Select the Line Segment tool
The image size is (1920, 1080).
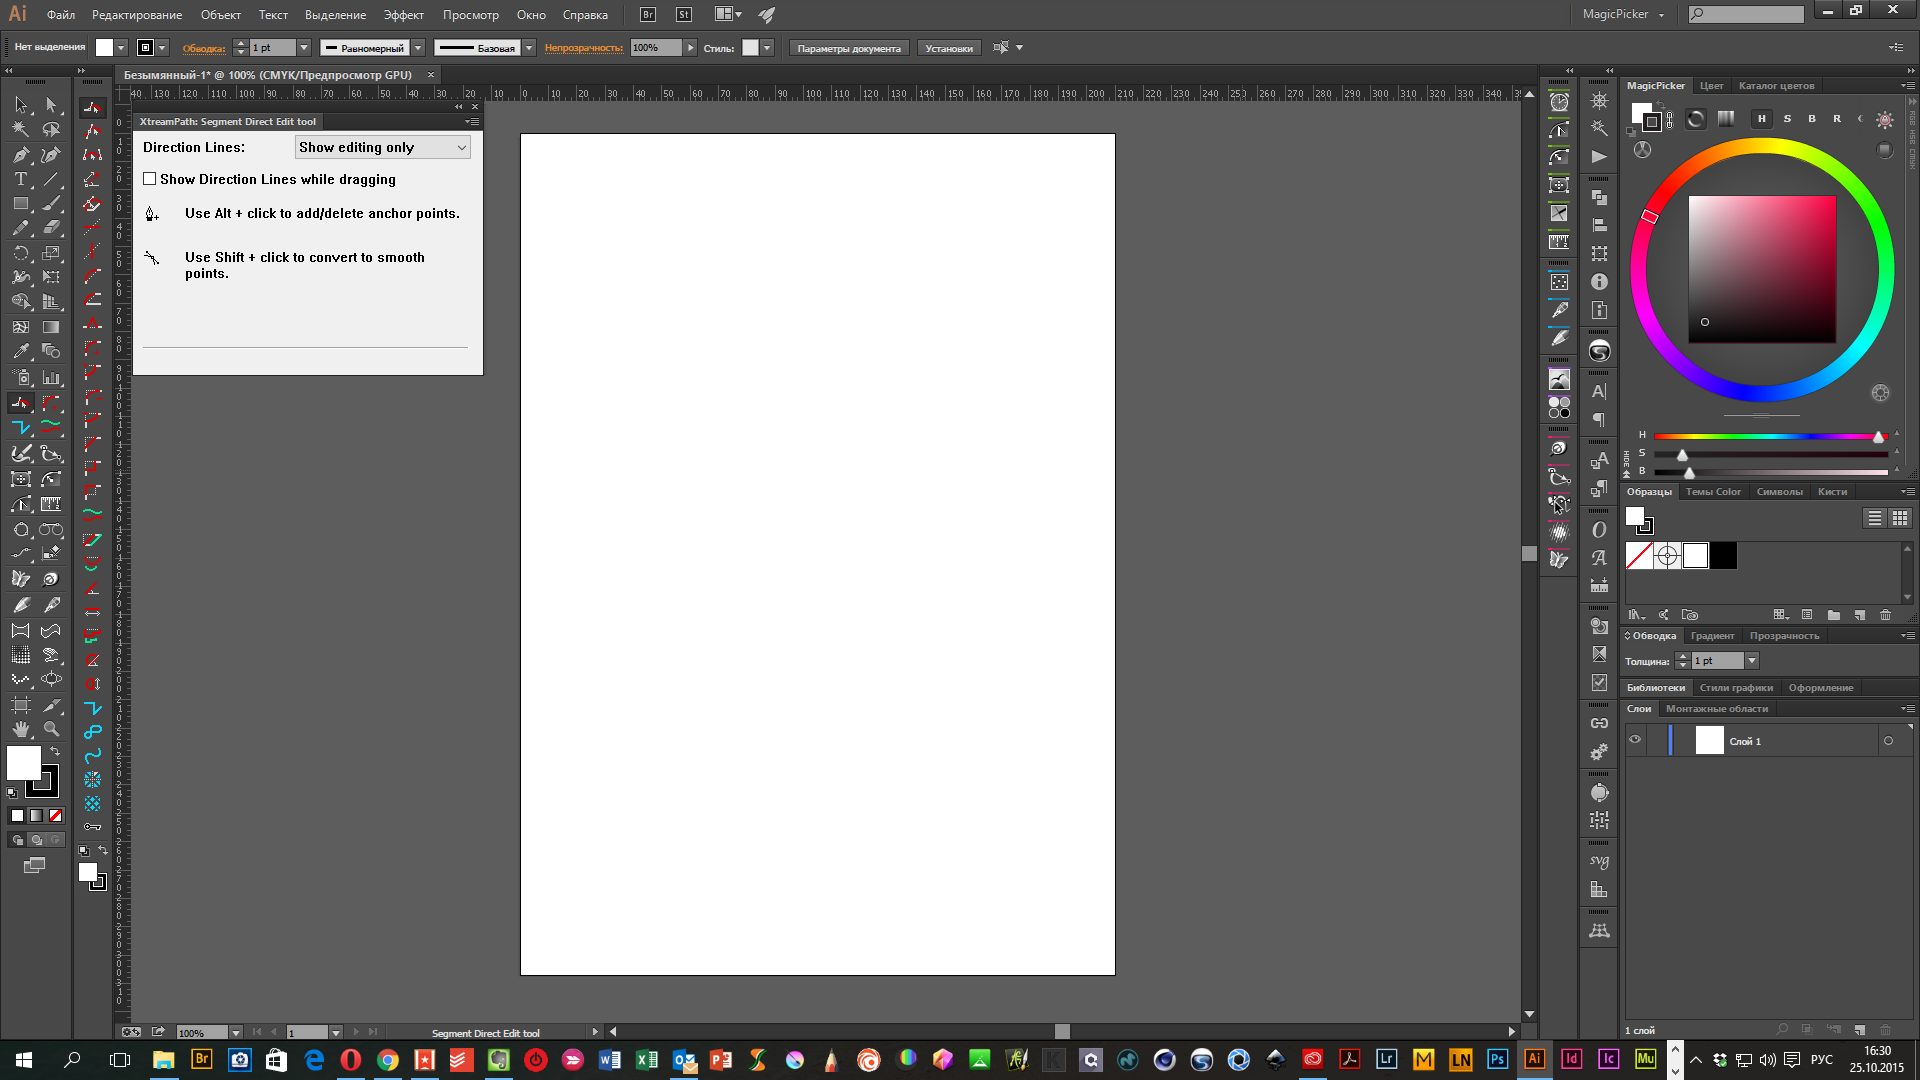[51, 179]
